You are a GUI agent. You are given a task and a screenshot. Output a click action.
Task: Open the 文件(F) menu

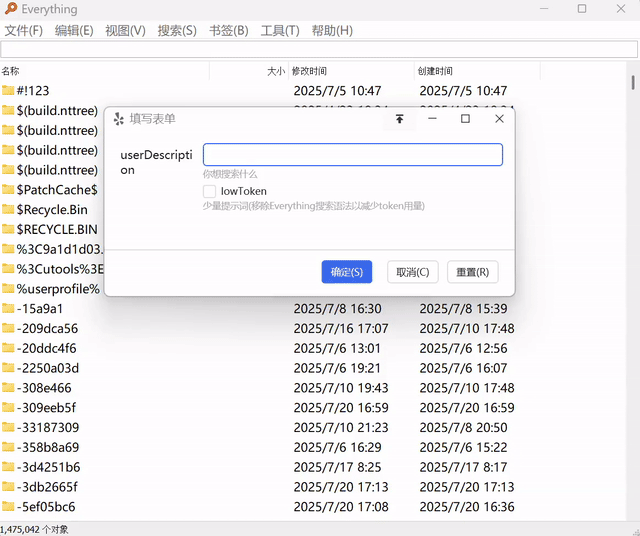tap(24, 31)
